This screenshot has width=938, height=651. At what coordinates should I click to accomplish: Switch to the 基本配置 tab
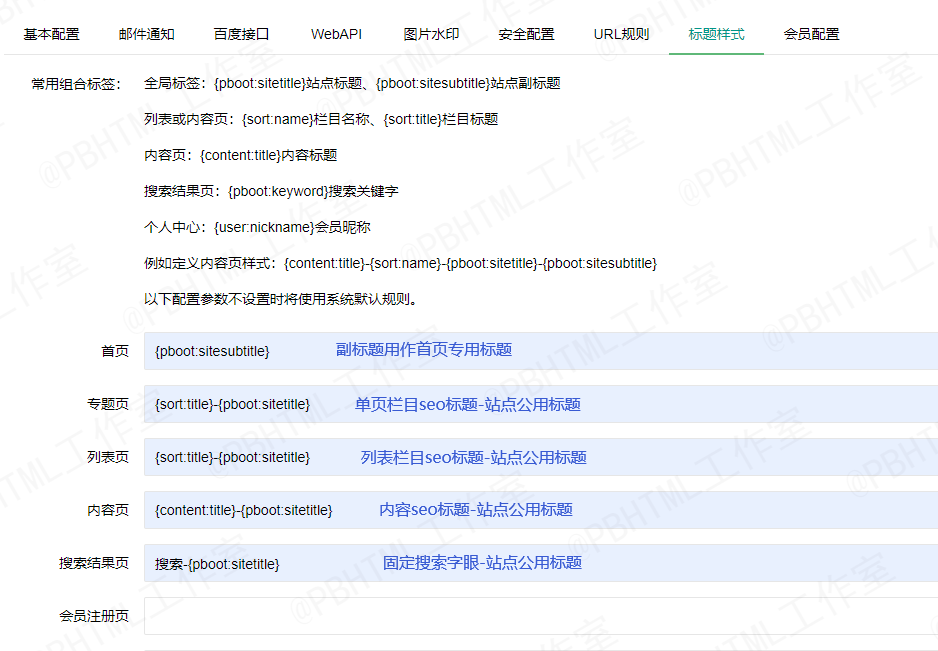tap(51, 34)
